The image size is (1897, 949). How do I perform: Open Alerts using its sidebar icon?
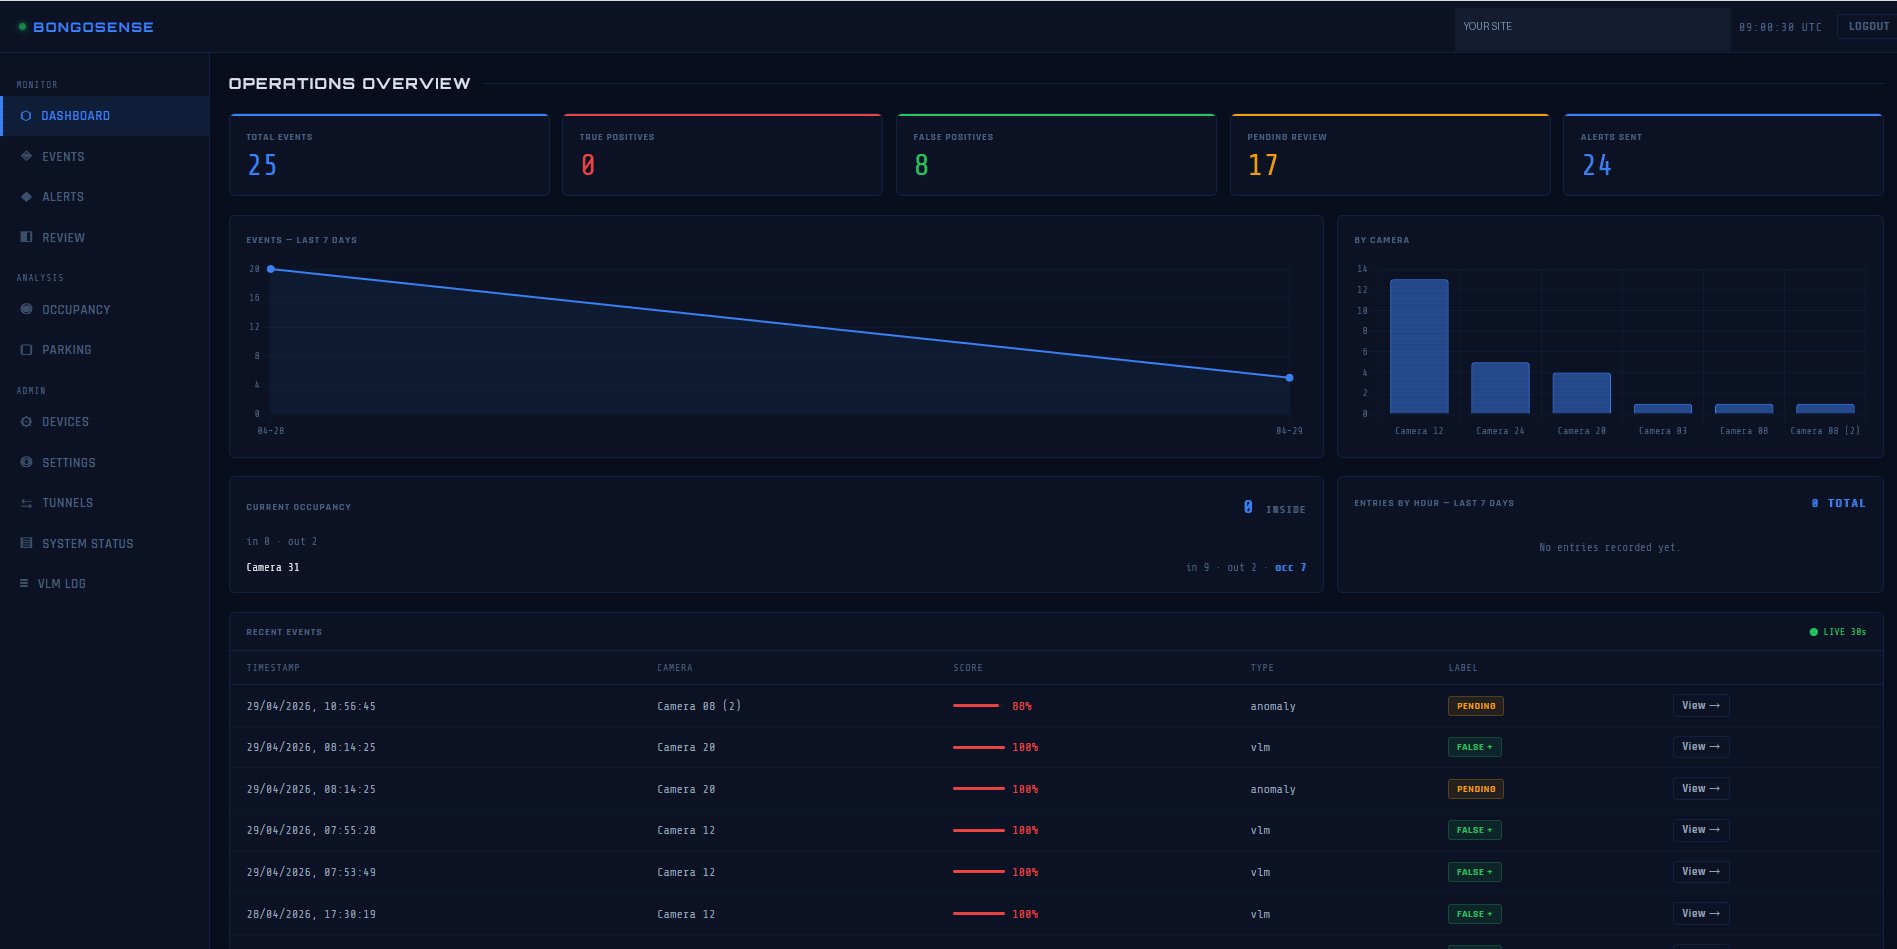[x=26, y=196]
